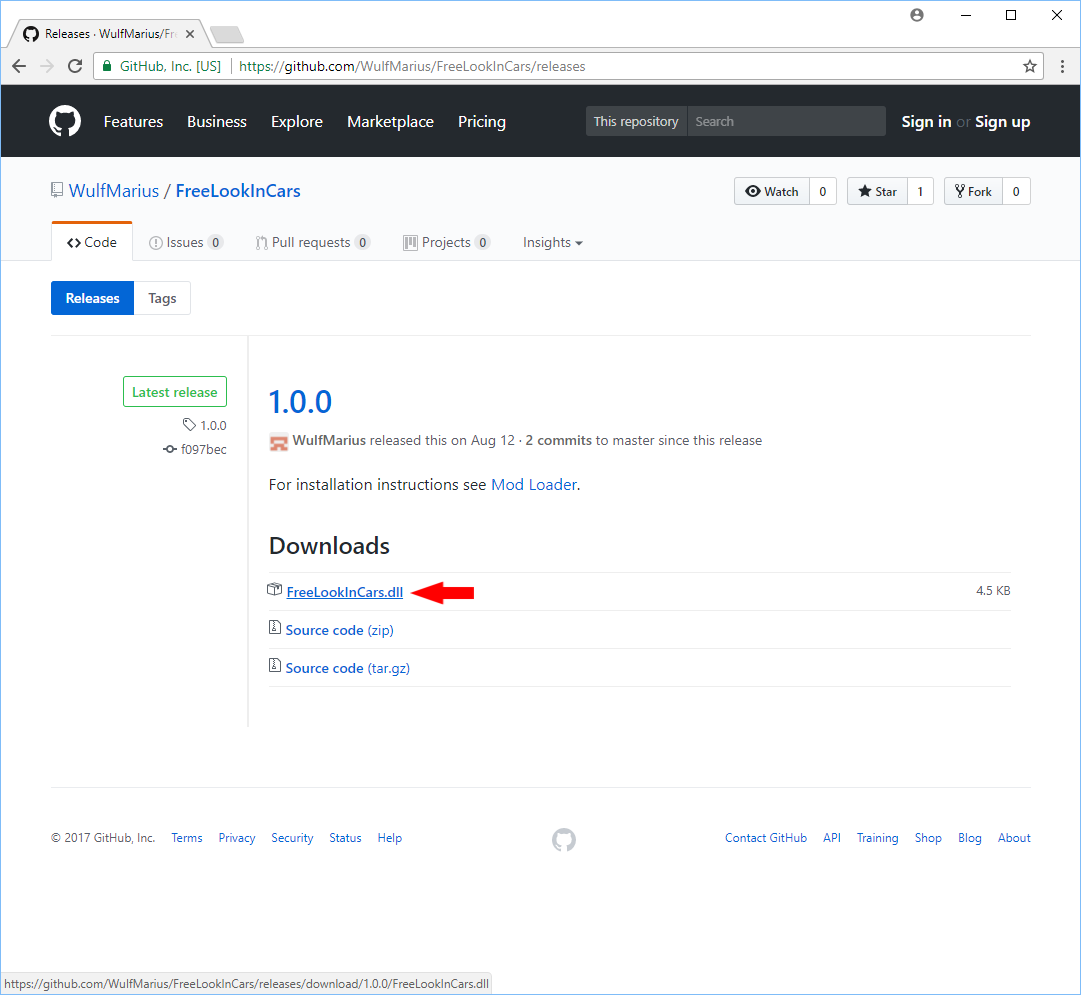This screenshot has height=995, width=1081.
Task: Click the footer GitHub mark logo
Action: click(x=564, y=839)
